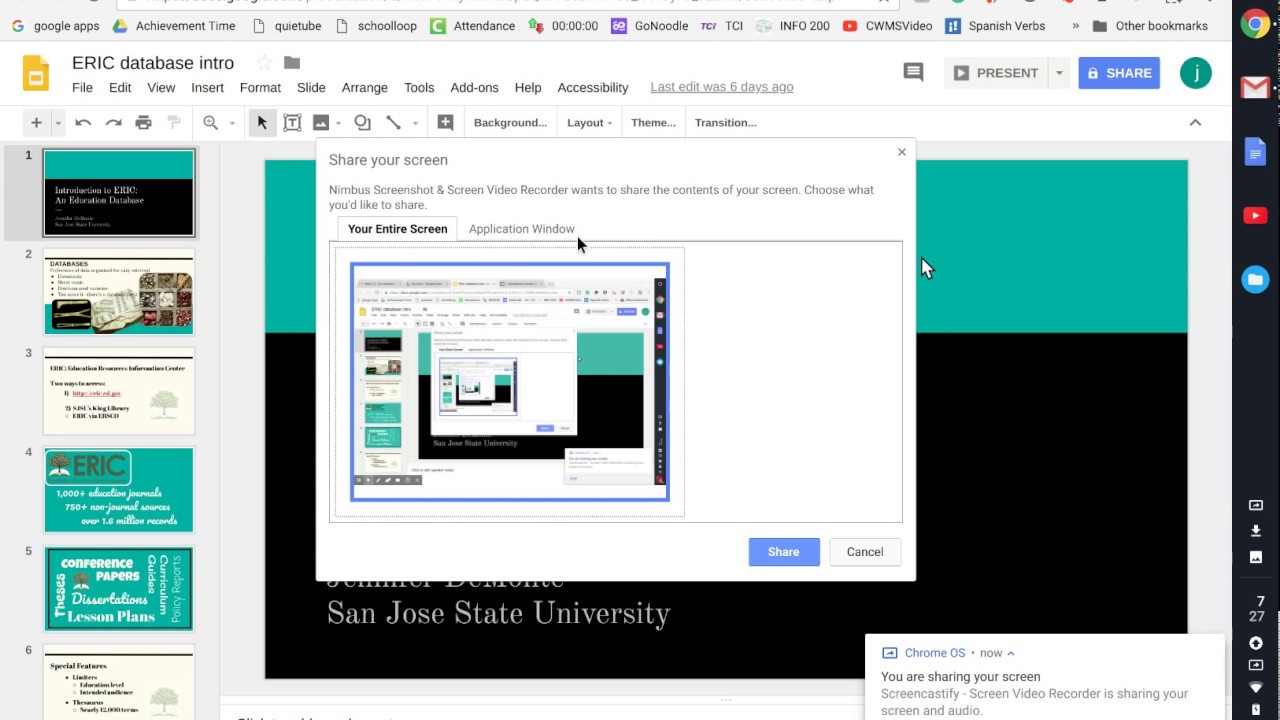Open the Google Slides home icon
1280x720 pixels.
coord(36,74)
